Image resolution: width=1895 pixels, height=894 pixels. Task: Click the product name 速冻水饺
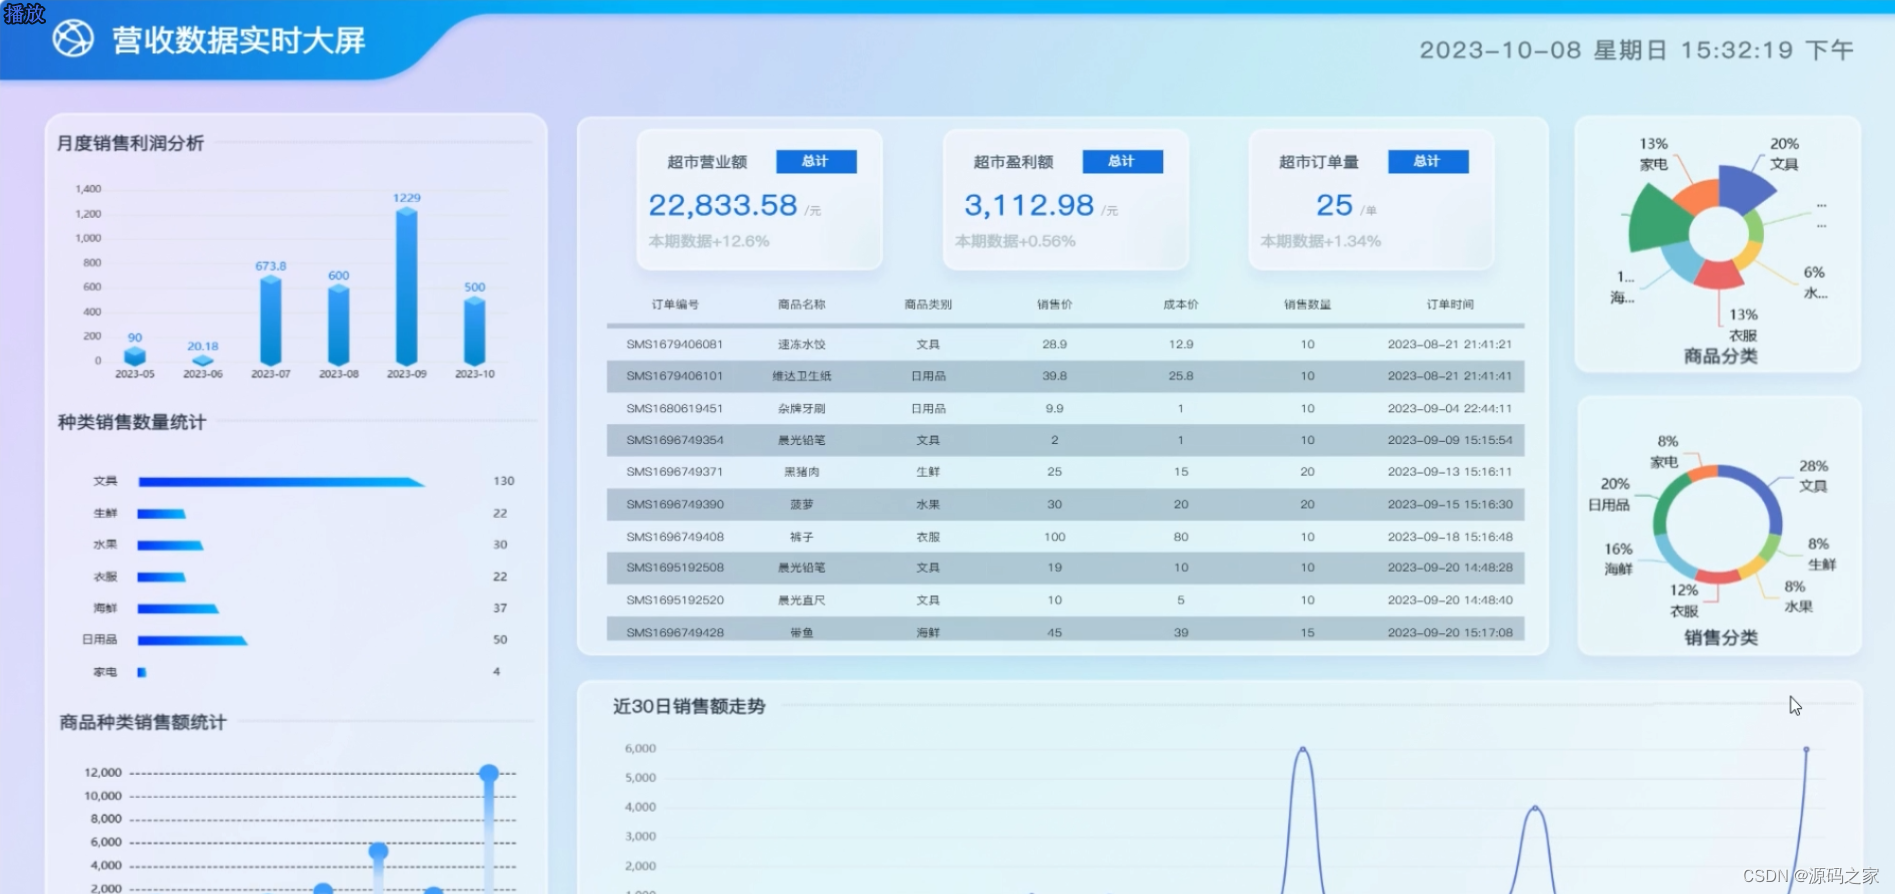pyautogui.click(x=802, y=344)
